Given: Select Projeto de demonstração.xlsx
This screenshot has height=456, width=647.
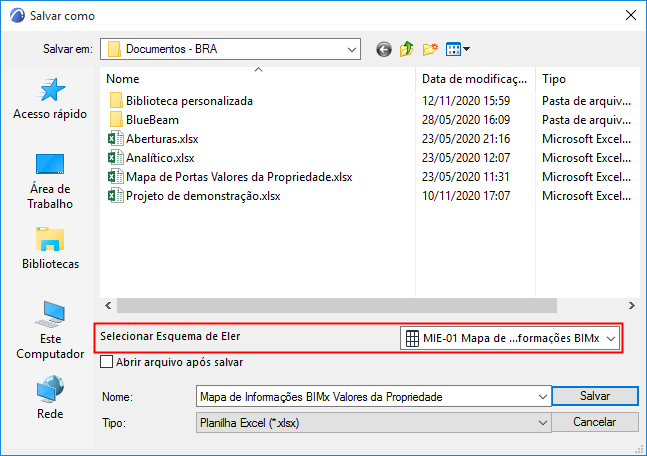Looking at the screenshot, I should pyautogui.click(x=203, y=196).
